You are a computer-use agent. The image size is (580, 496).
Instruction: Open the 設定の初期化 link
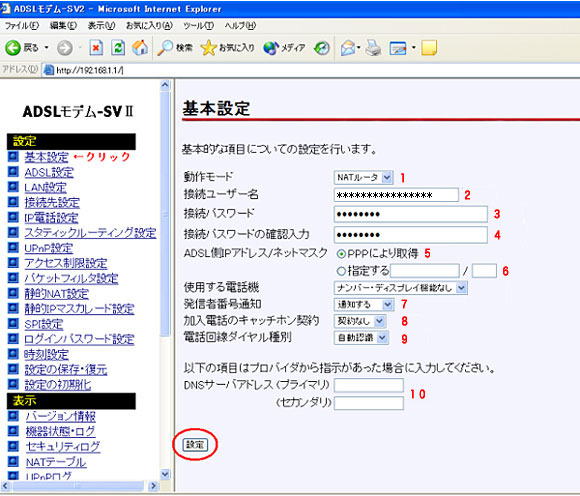tap(58, 385)
